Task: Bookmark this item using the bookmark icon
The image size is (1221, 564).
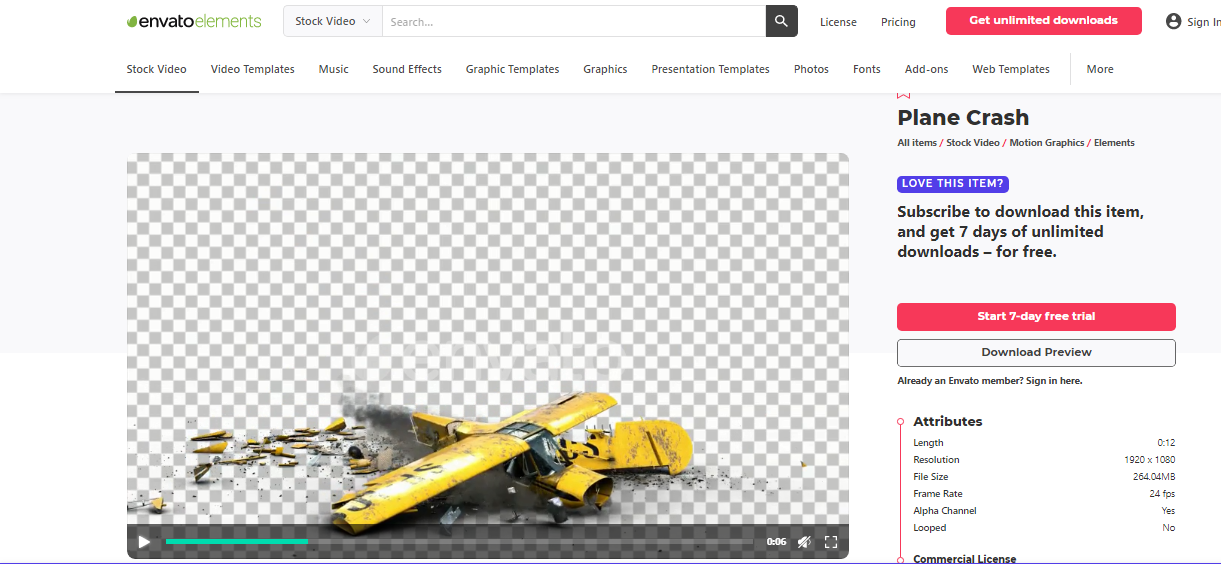Action: click(904, 95)
